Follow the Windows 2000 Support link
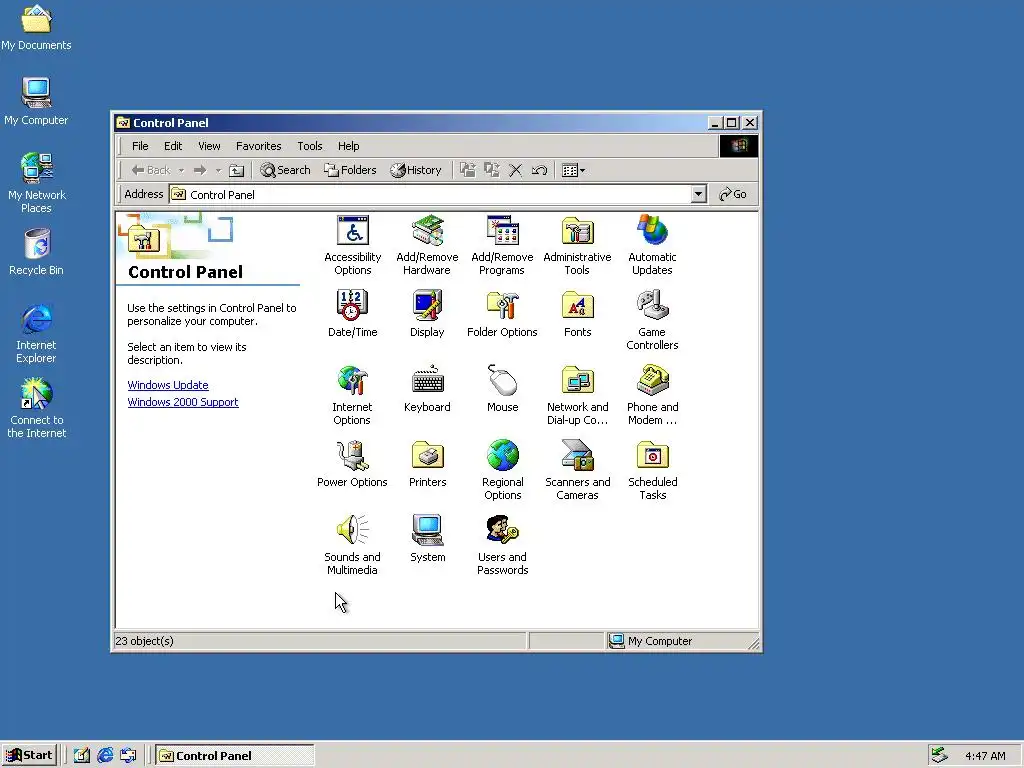The width and height of the screenshot is (1024, 768). (183, 402)
